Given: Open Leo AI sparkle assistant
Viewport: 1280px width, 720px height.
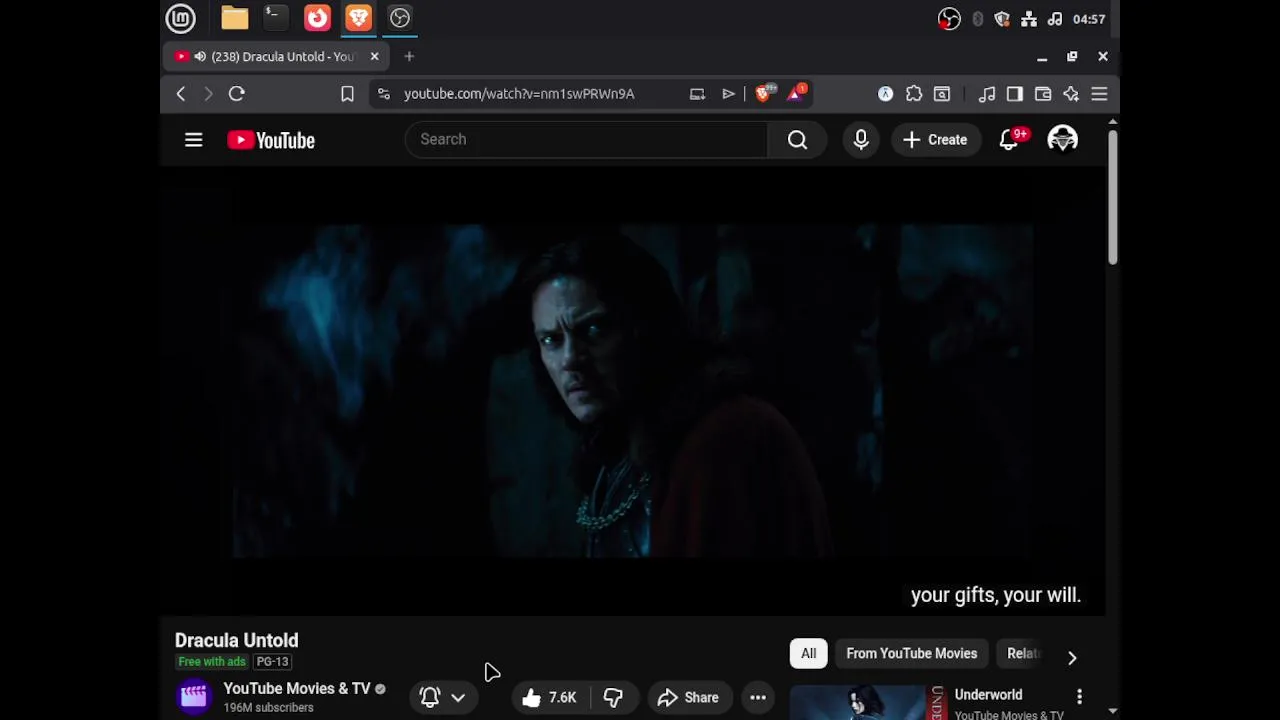Looking at the screenshot, I should (1071, 94).
